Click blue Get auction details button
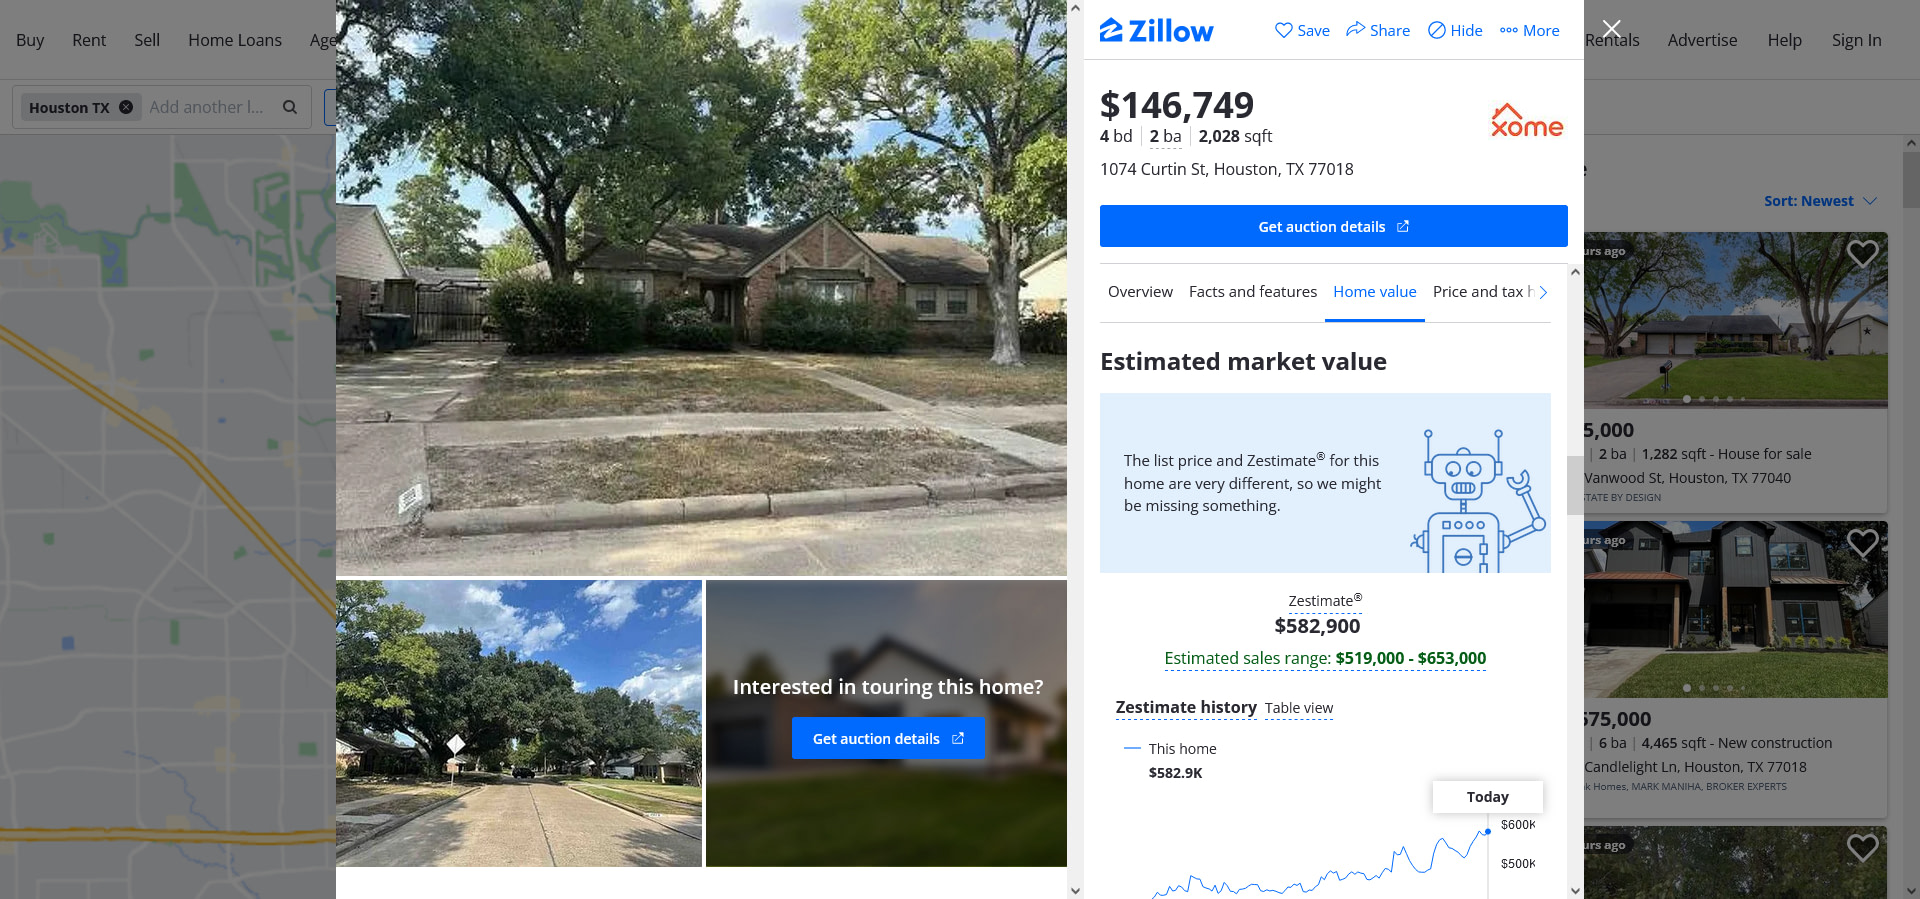The image size is (1920, 899). 1334,226
